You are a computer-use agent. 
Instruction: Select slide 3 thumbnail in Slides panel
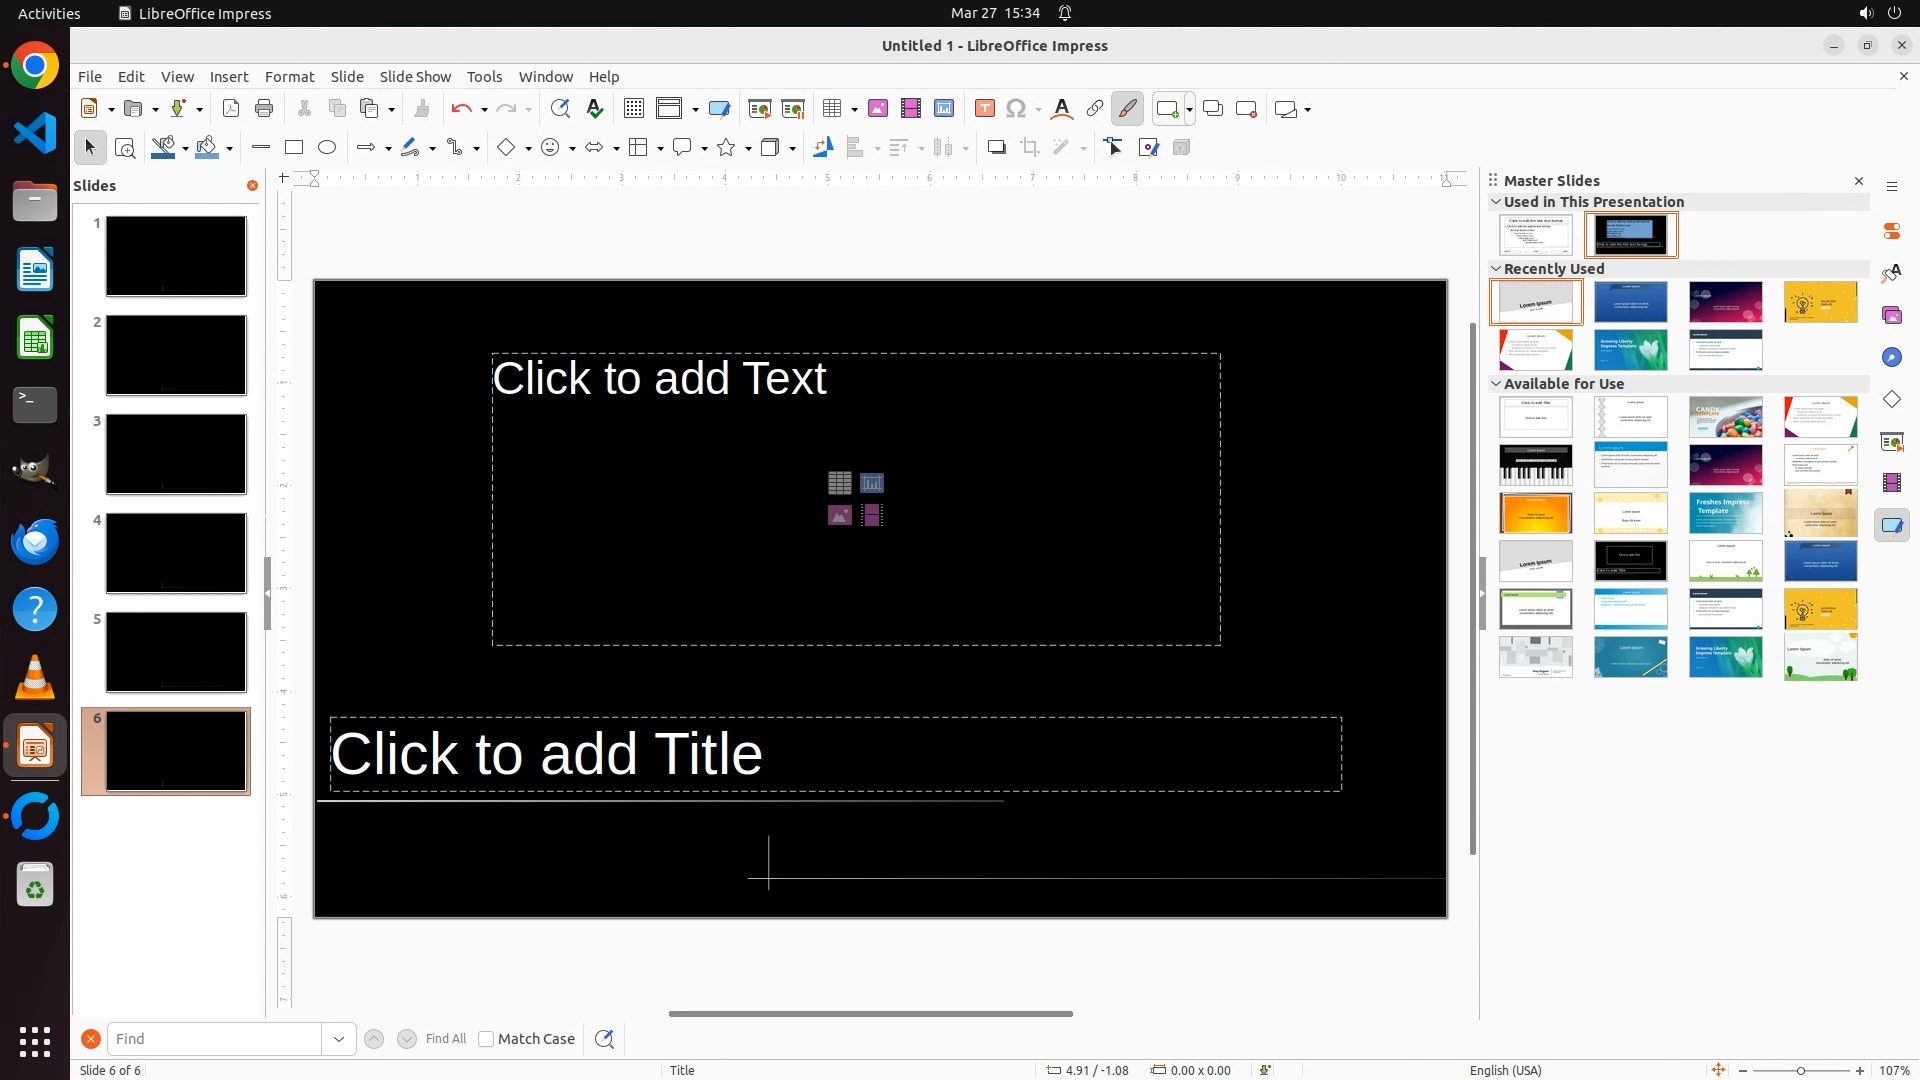pos(176,454)
